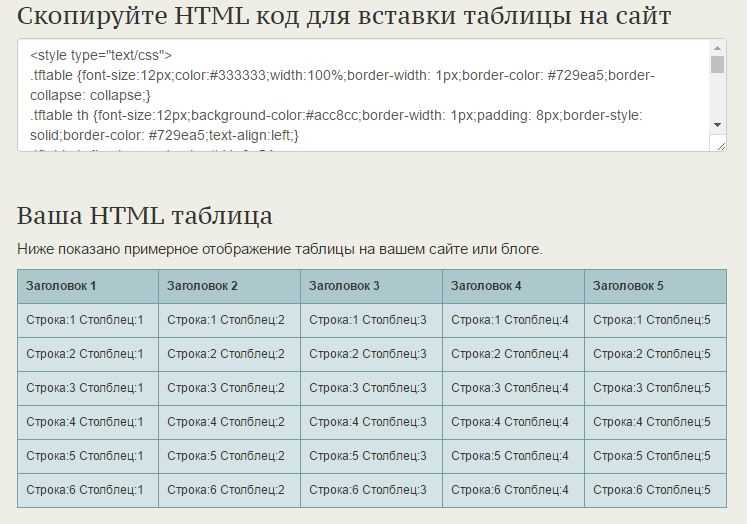Click cell 'Строка:5 Столбец:2'
Screen dimensions: 750x524
coord(230,456)
